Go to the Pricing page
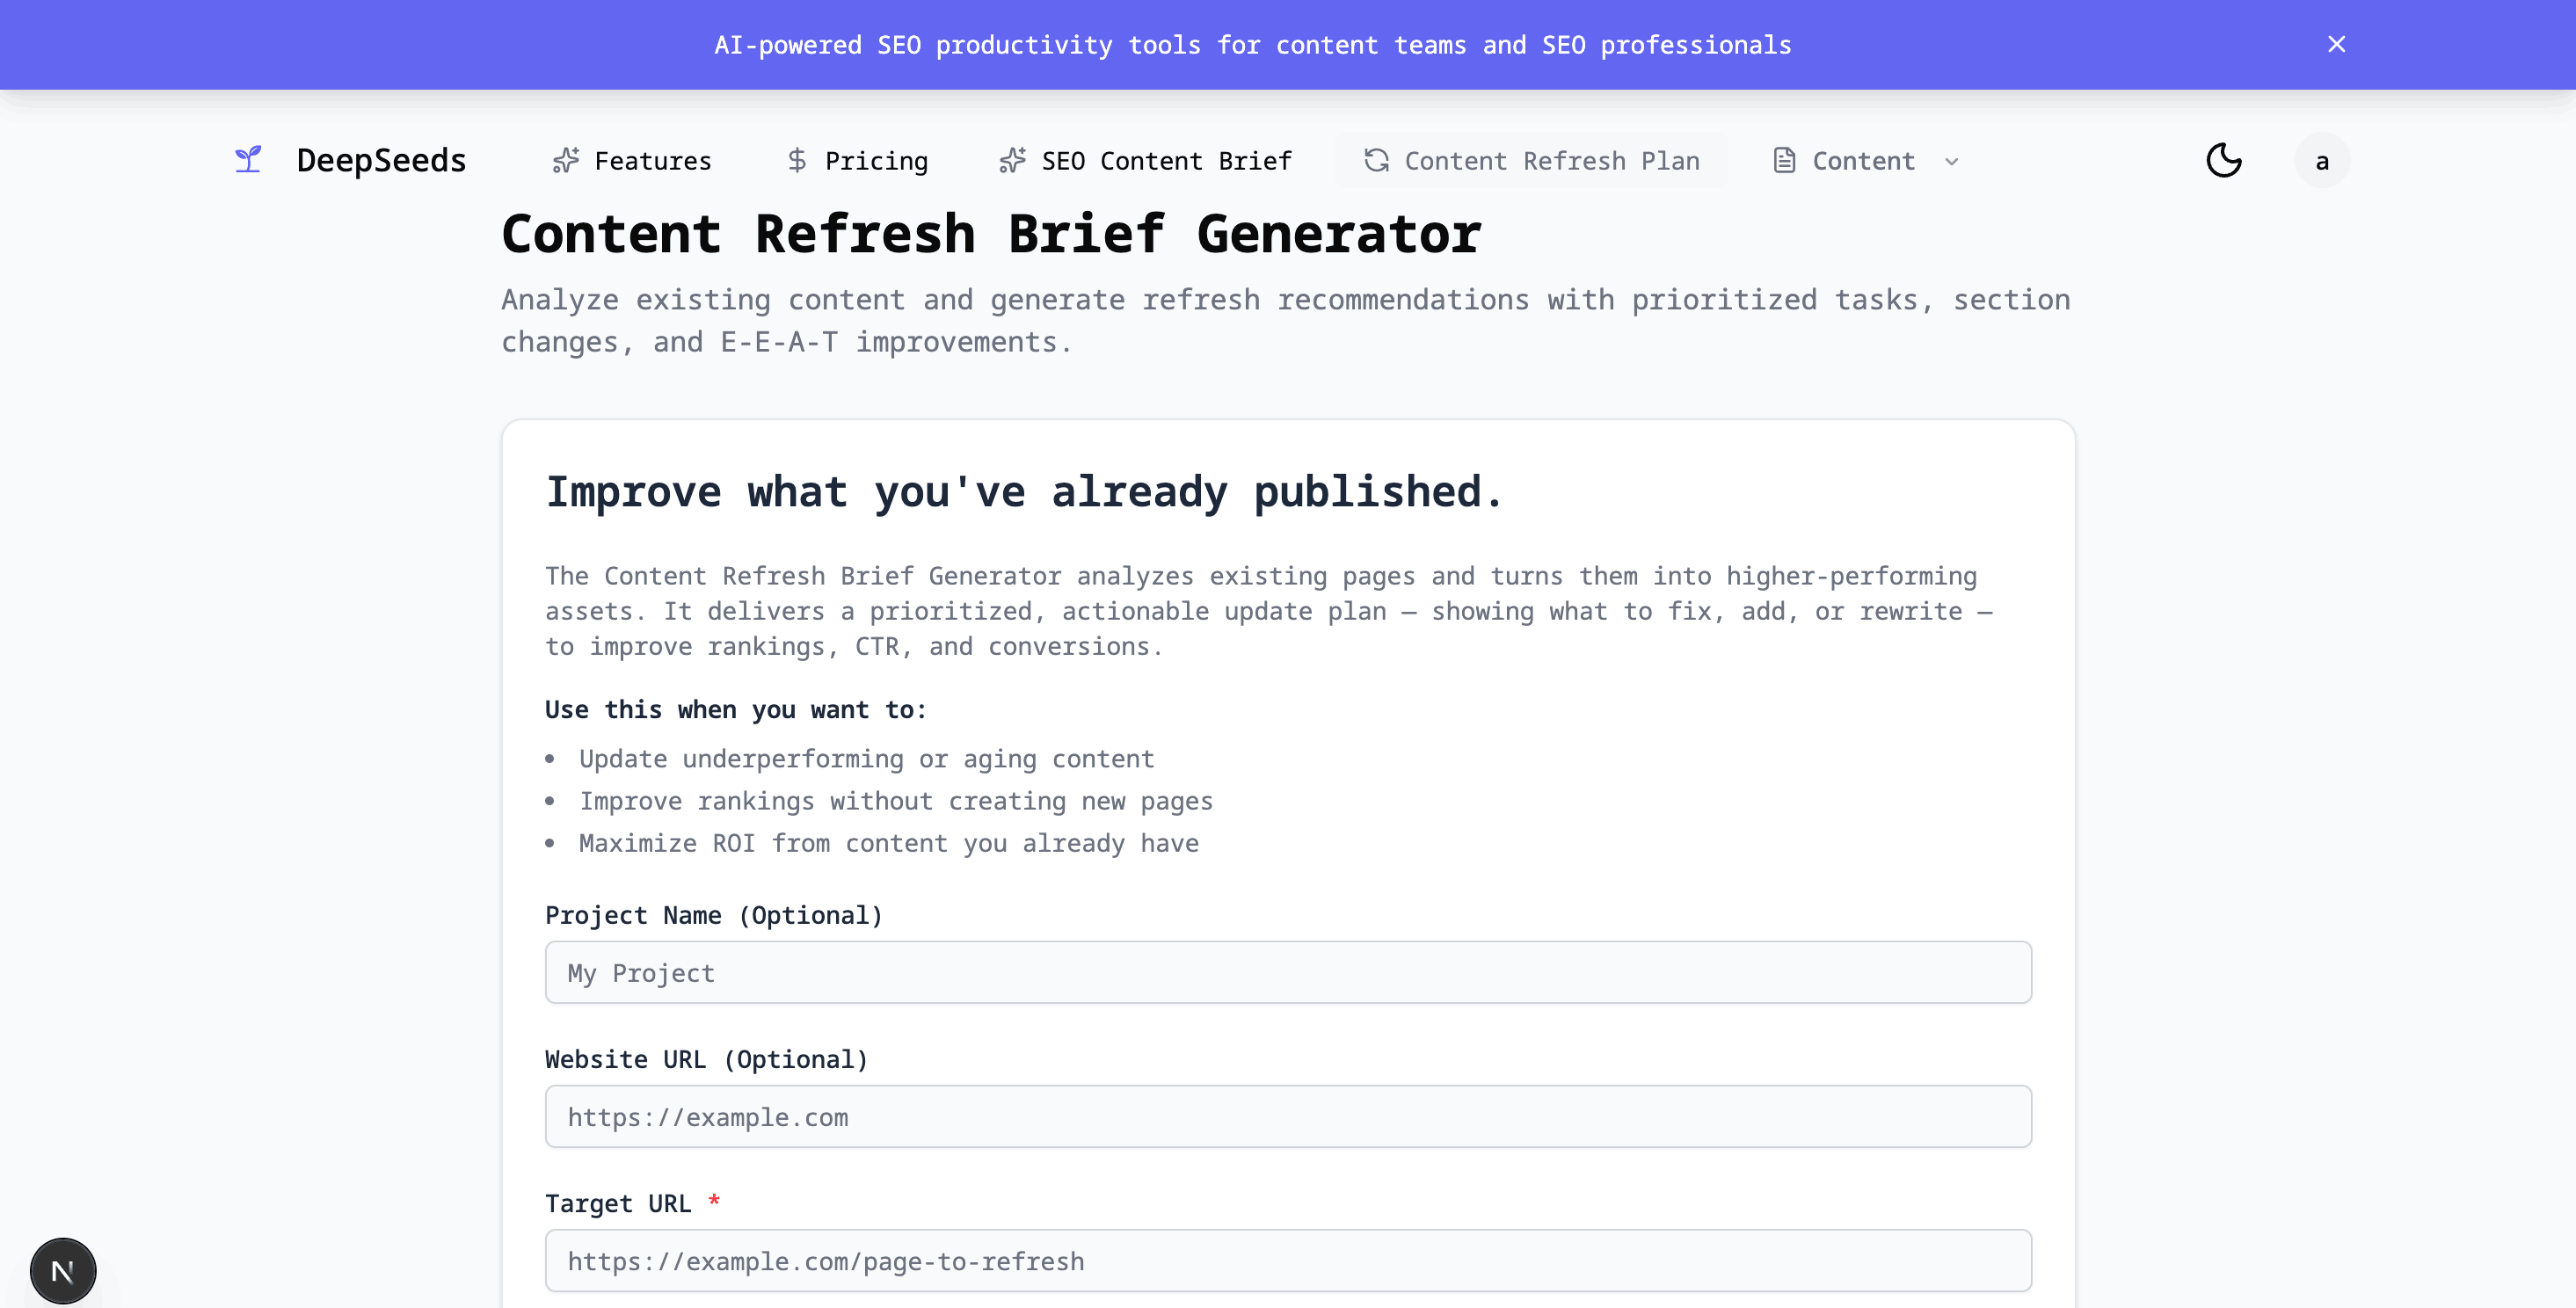The height and width of the screenshot is (1308, 2576). click(x=876, y=161)
